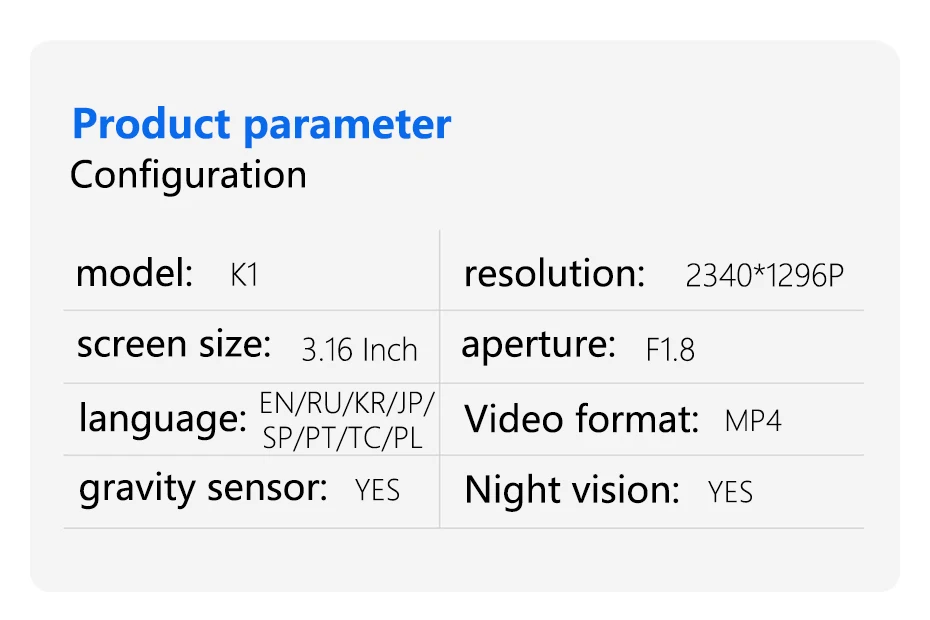Select the SP/PT/TC/PL language line
The width and height of the screenshot is (930, 620).
[x=343, y=437]
